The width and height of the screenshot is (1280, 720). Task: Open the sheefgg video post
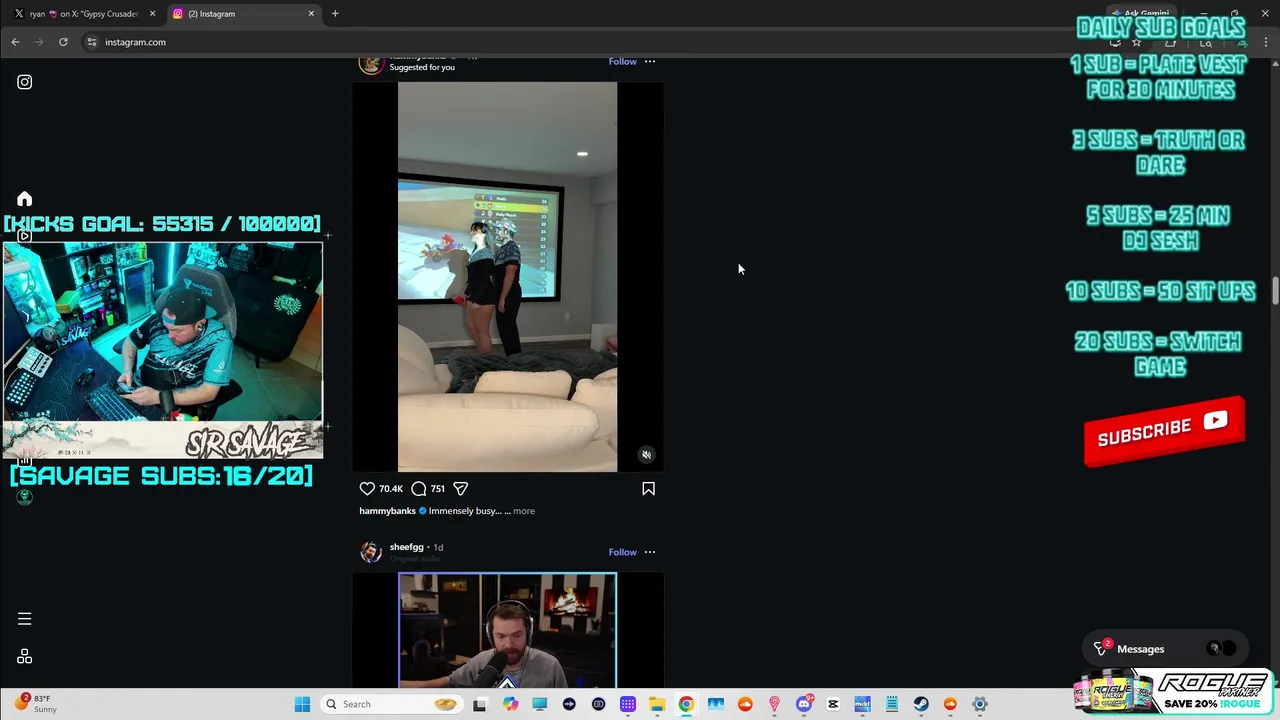(x=507, y=630)
